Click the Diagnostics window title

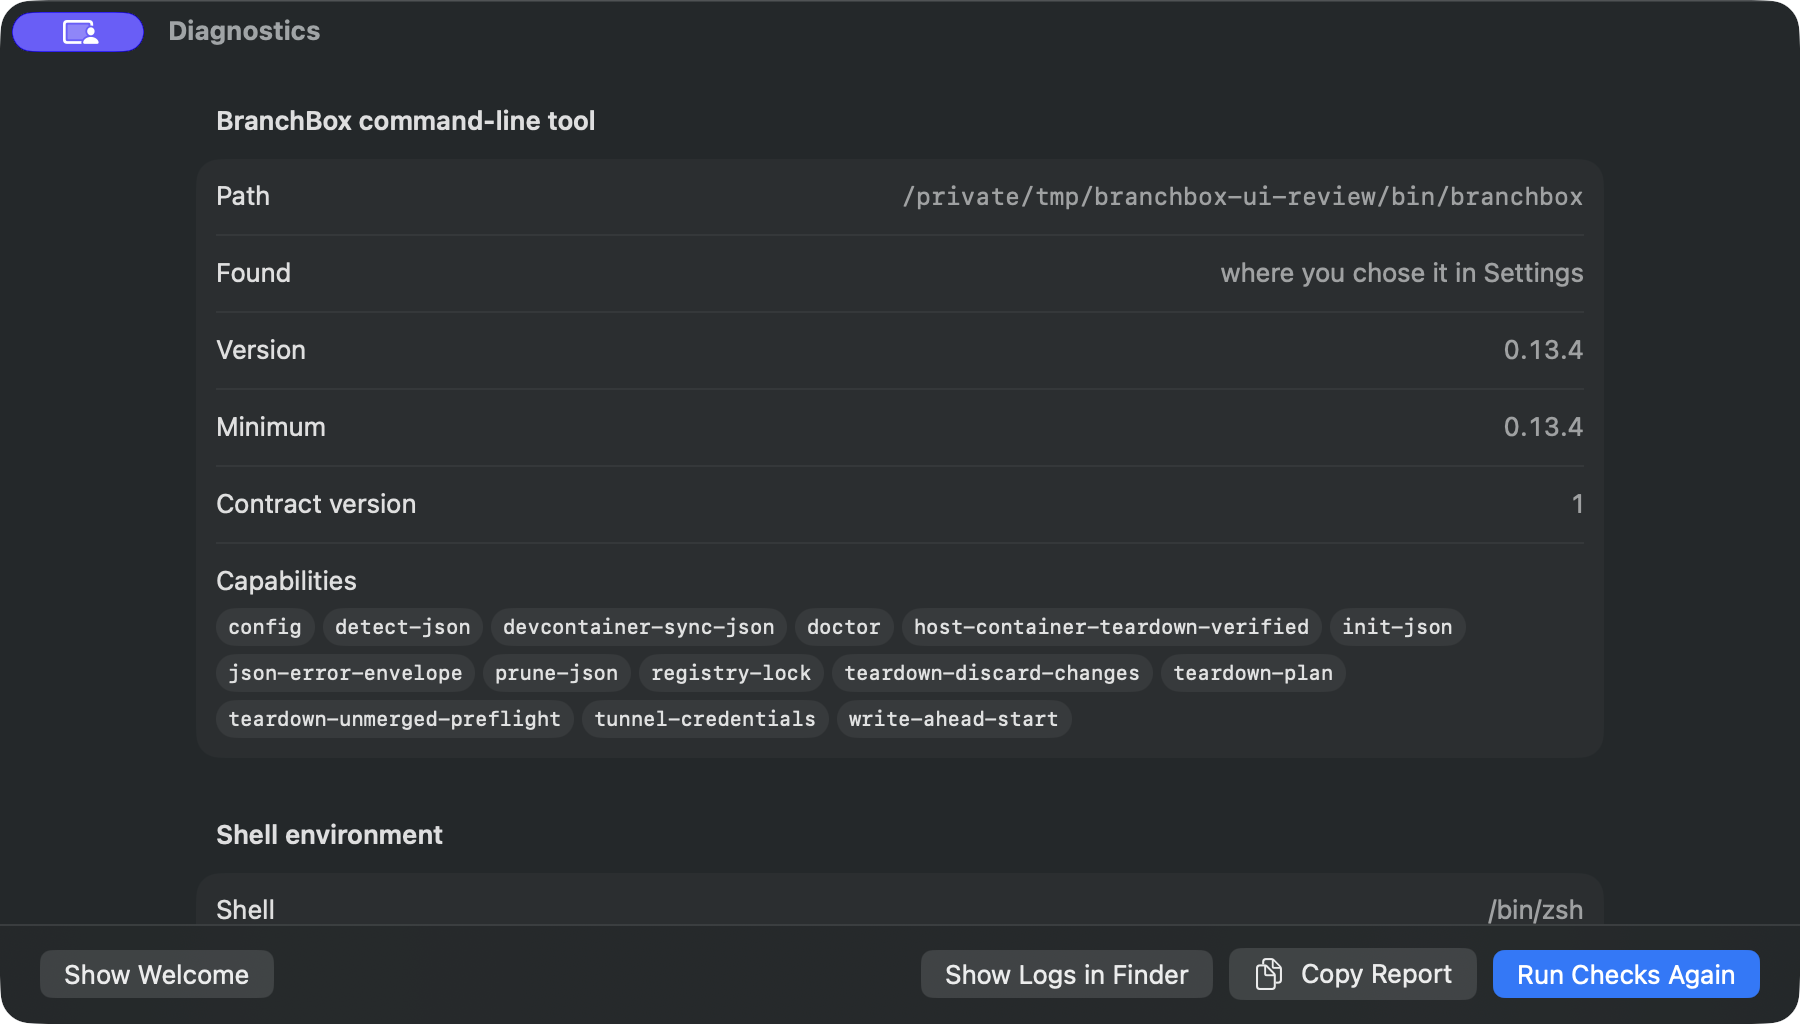click(x=244, y=31)
